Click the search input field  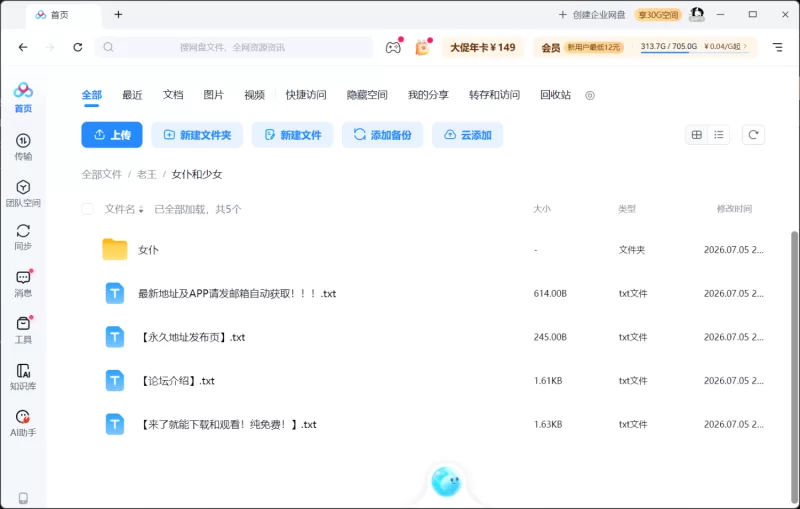pos(234,47)
